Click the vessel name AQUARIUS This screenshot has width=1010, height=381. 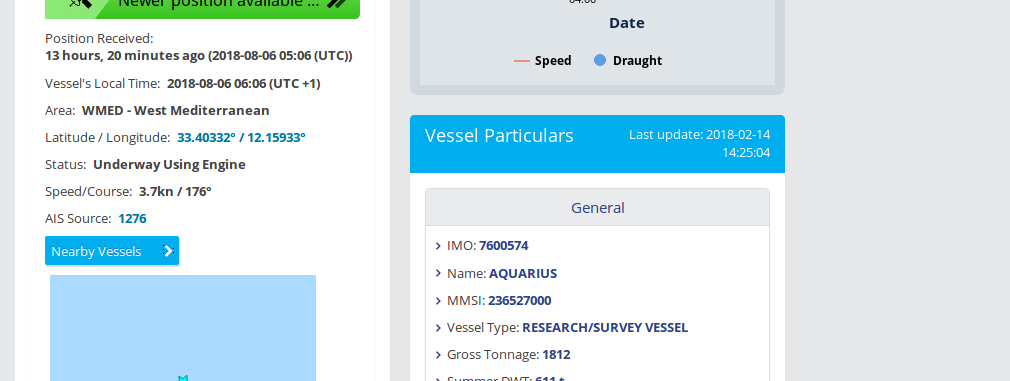(x=523, y=273)
